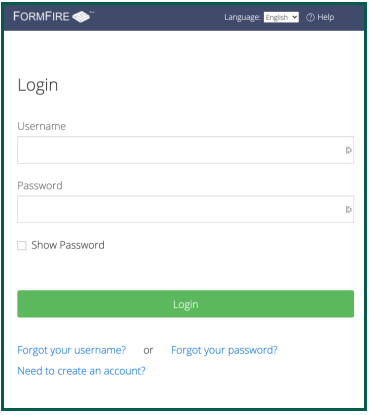Open Need to create an account link
This screenshot has height=415, width=370.
coord(81,371)
